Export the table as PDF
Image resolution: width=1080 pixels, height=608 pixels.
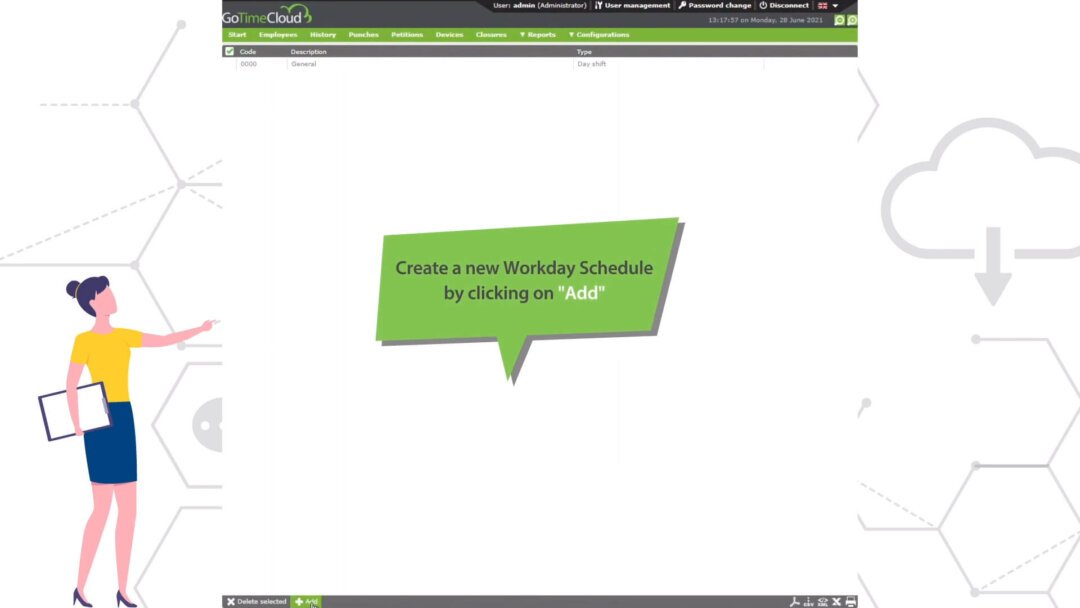[796, 602]
